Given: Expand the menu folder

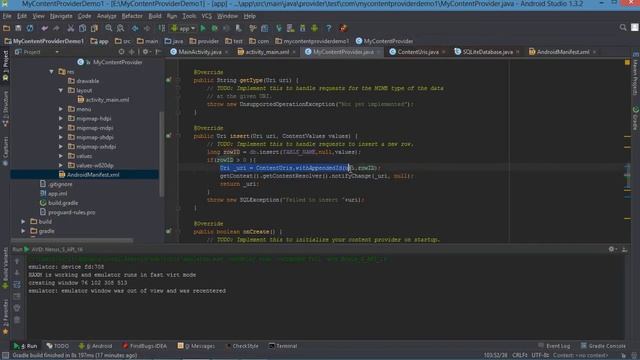Looking at the screenshot, I should [61, 109].
